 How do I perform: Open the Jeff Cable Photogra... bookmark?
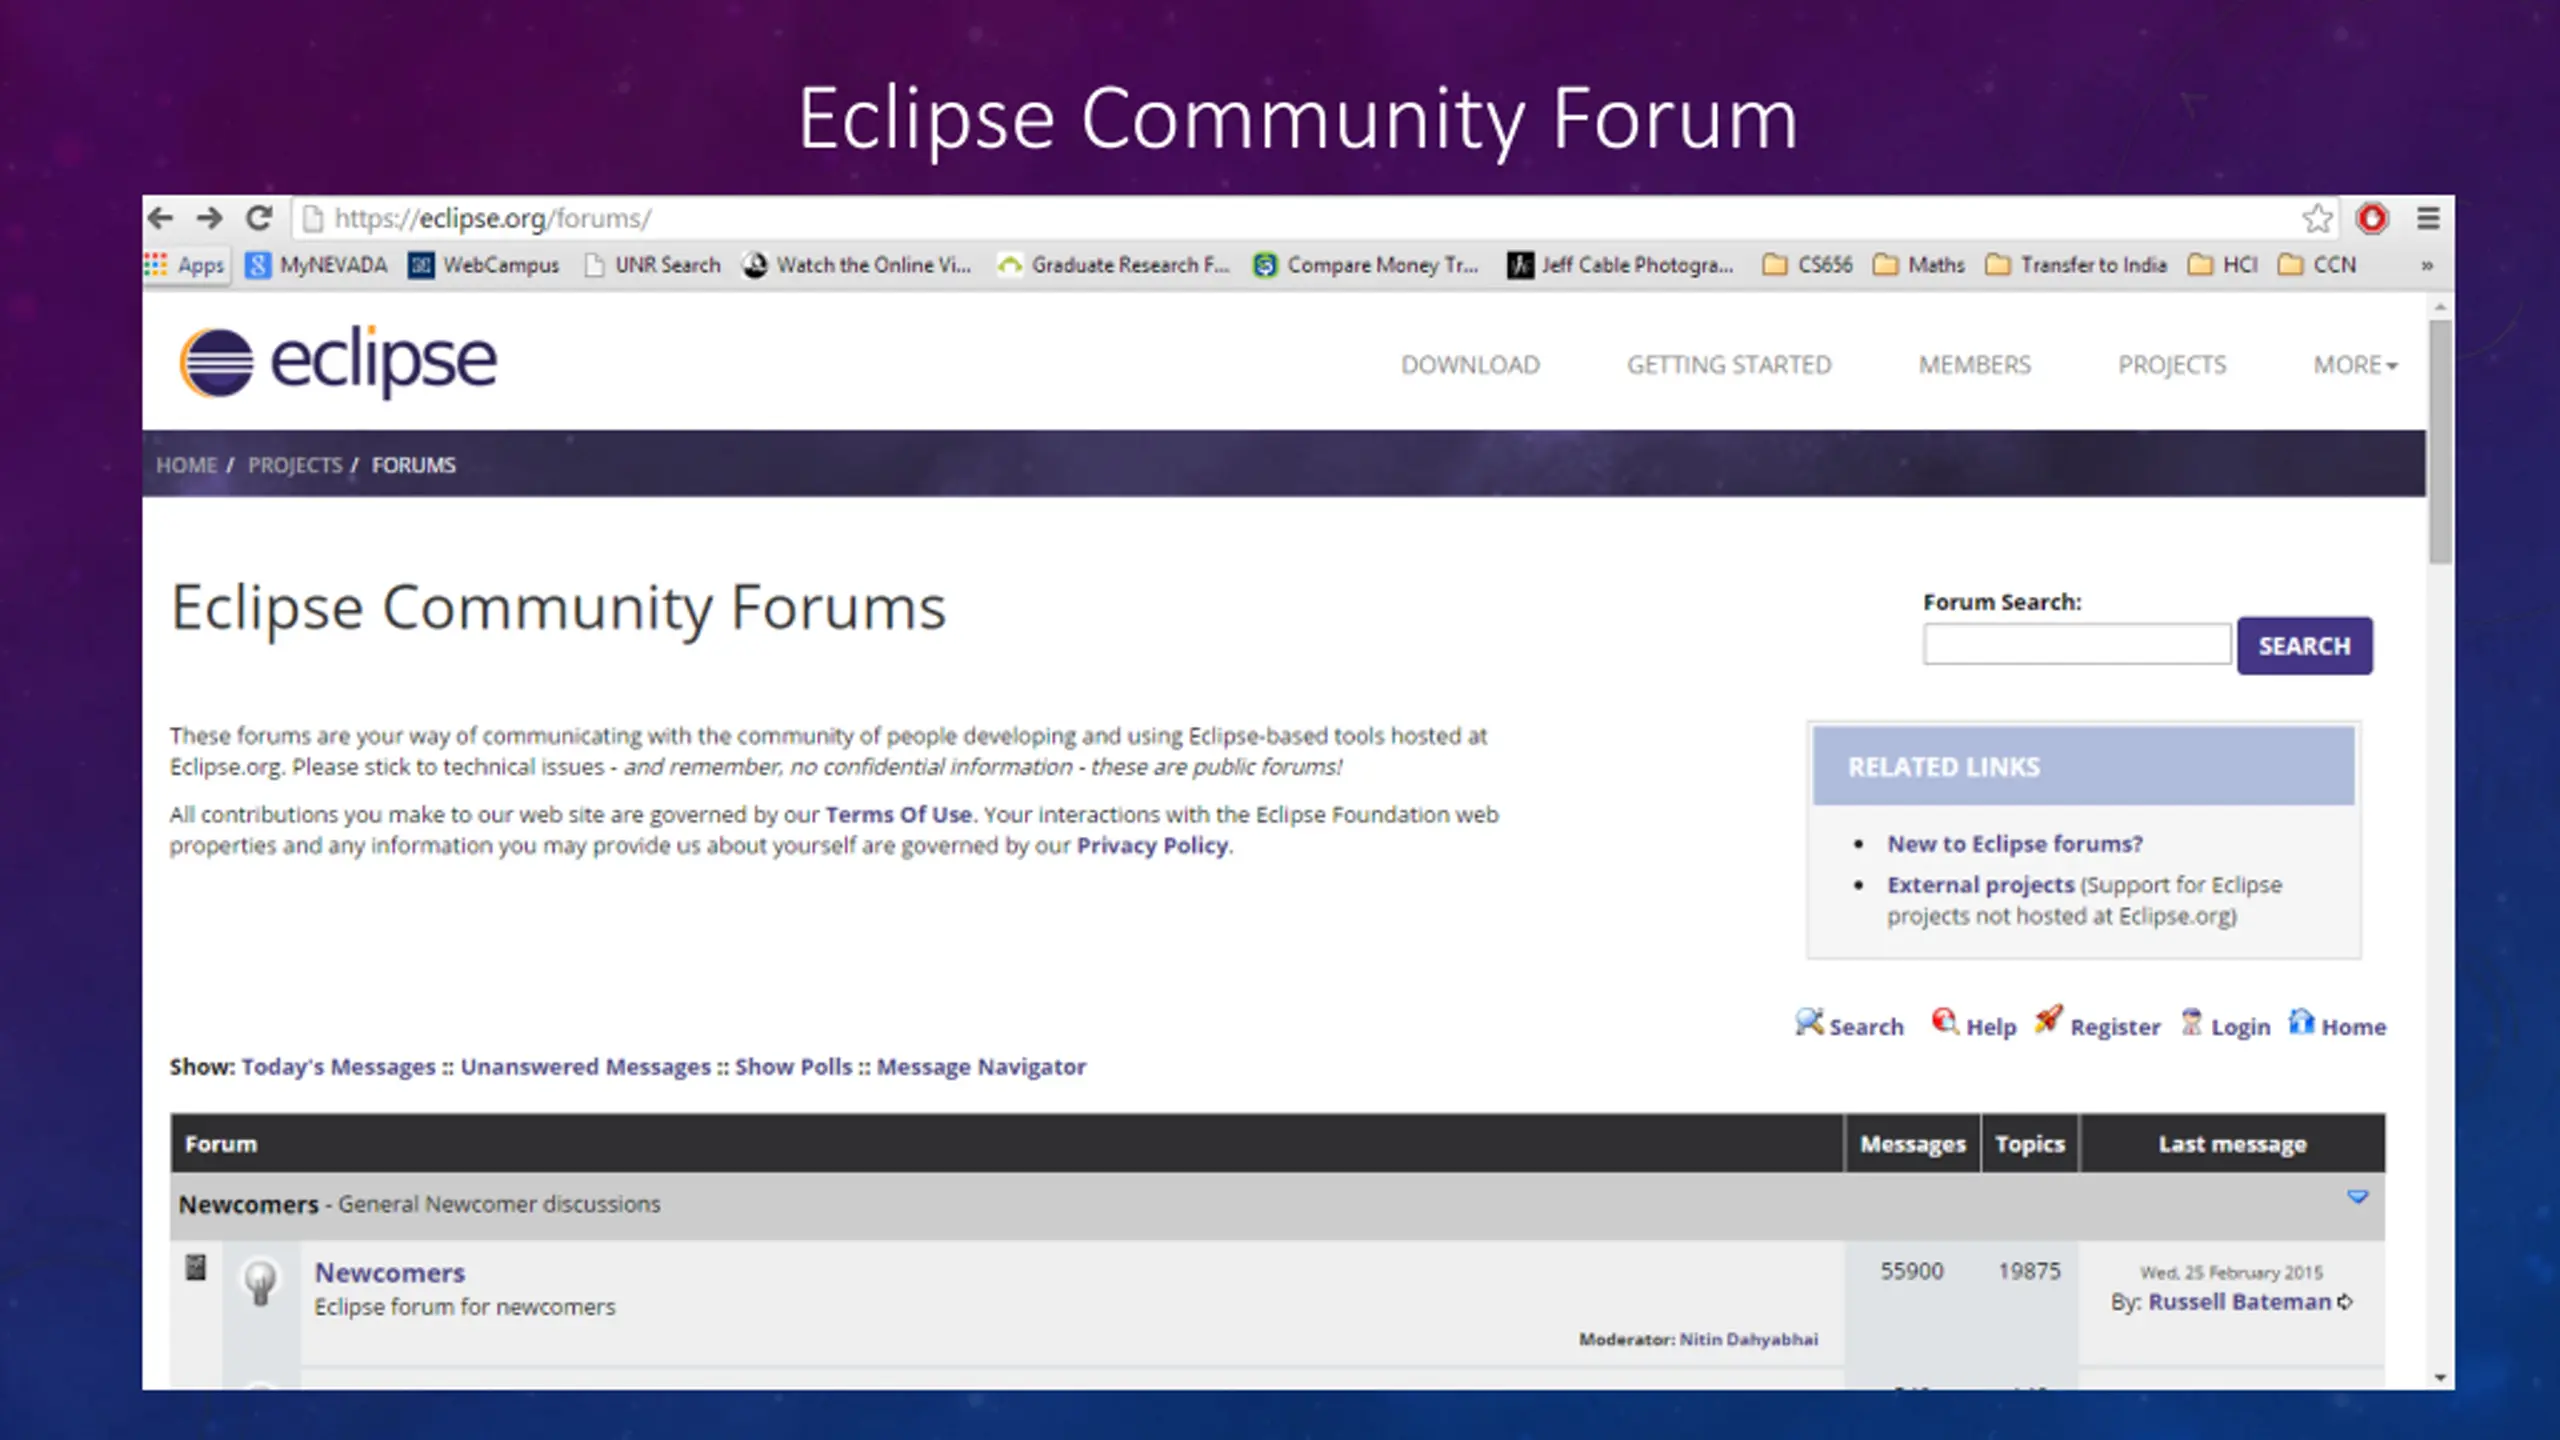pyautogui.click(x=1621, y=265)
